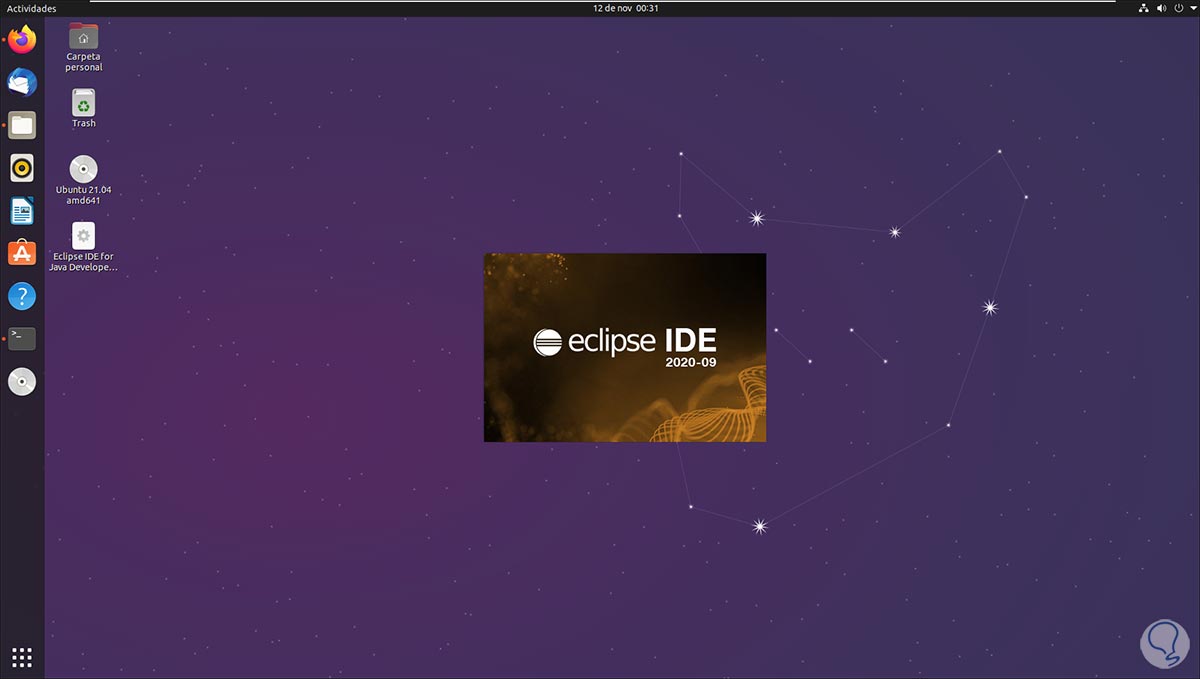Click the disc icon in dock

pos(22,382)
